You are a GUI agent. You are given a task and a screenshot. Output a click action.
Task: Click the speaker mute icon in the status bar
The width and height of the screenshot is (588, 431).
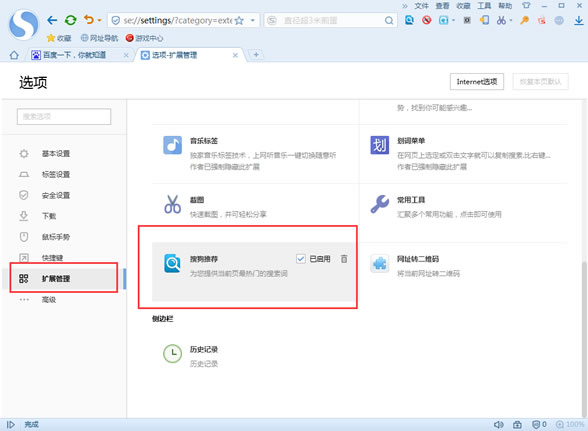pyautogui.click(x=498, y=425)
